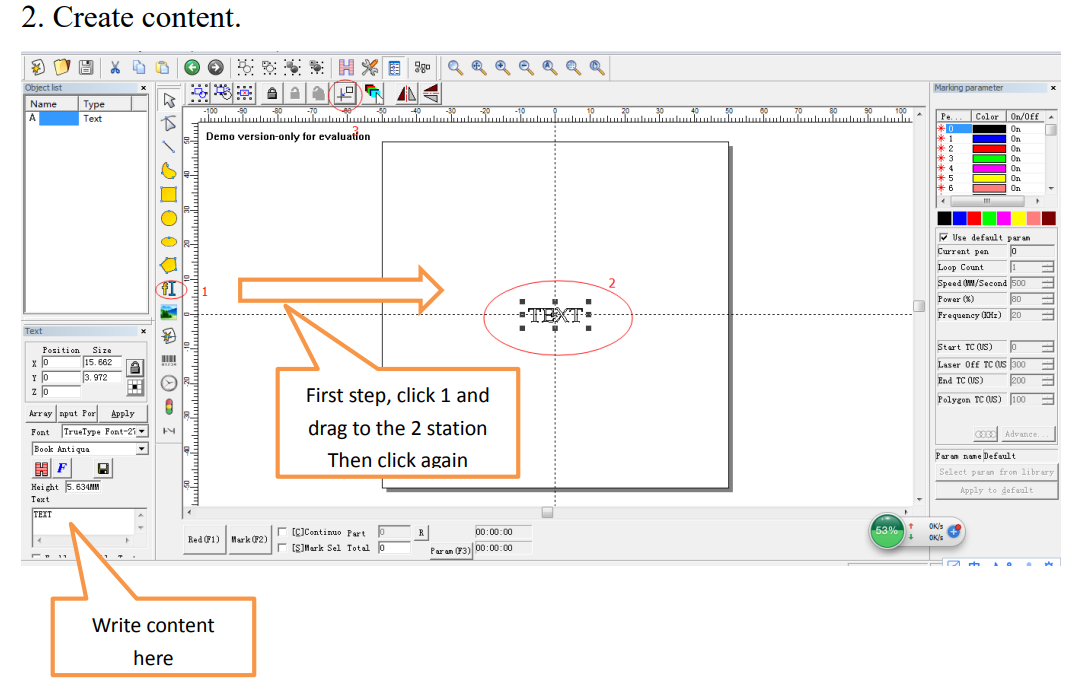The height and width of the screenshot is (687, 1072).
Task: Toggle the Mark Selected checkbox
Action: pyautogui.click(x=283, y=548)
